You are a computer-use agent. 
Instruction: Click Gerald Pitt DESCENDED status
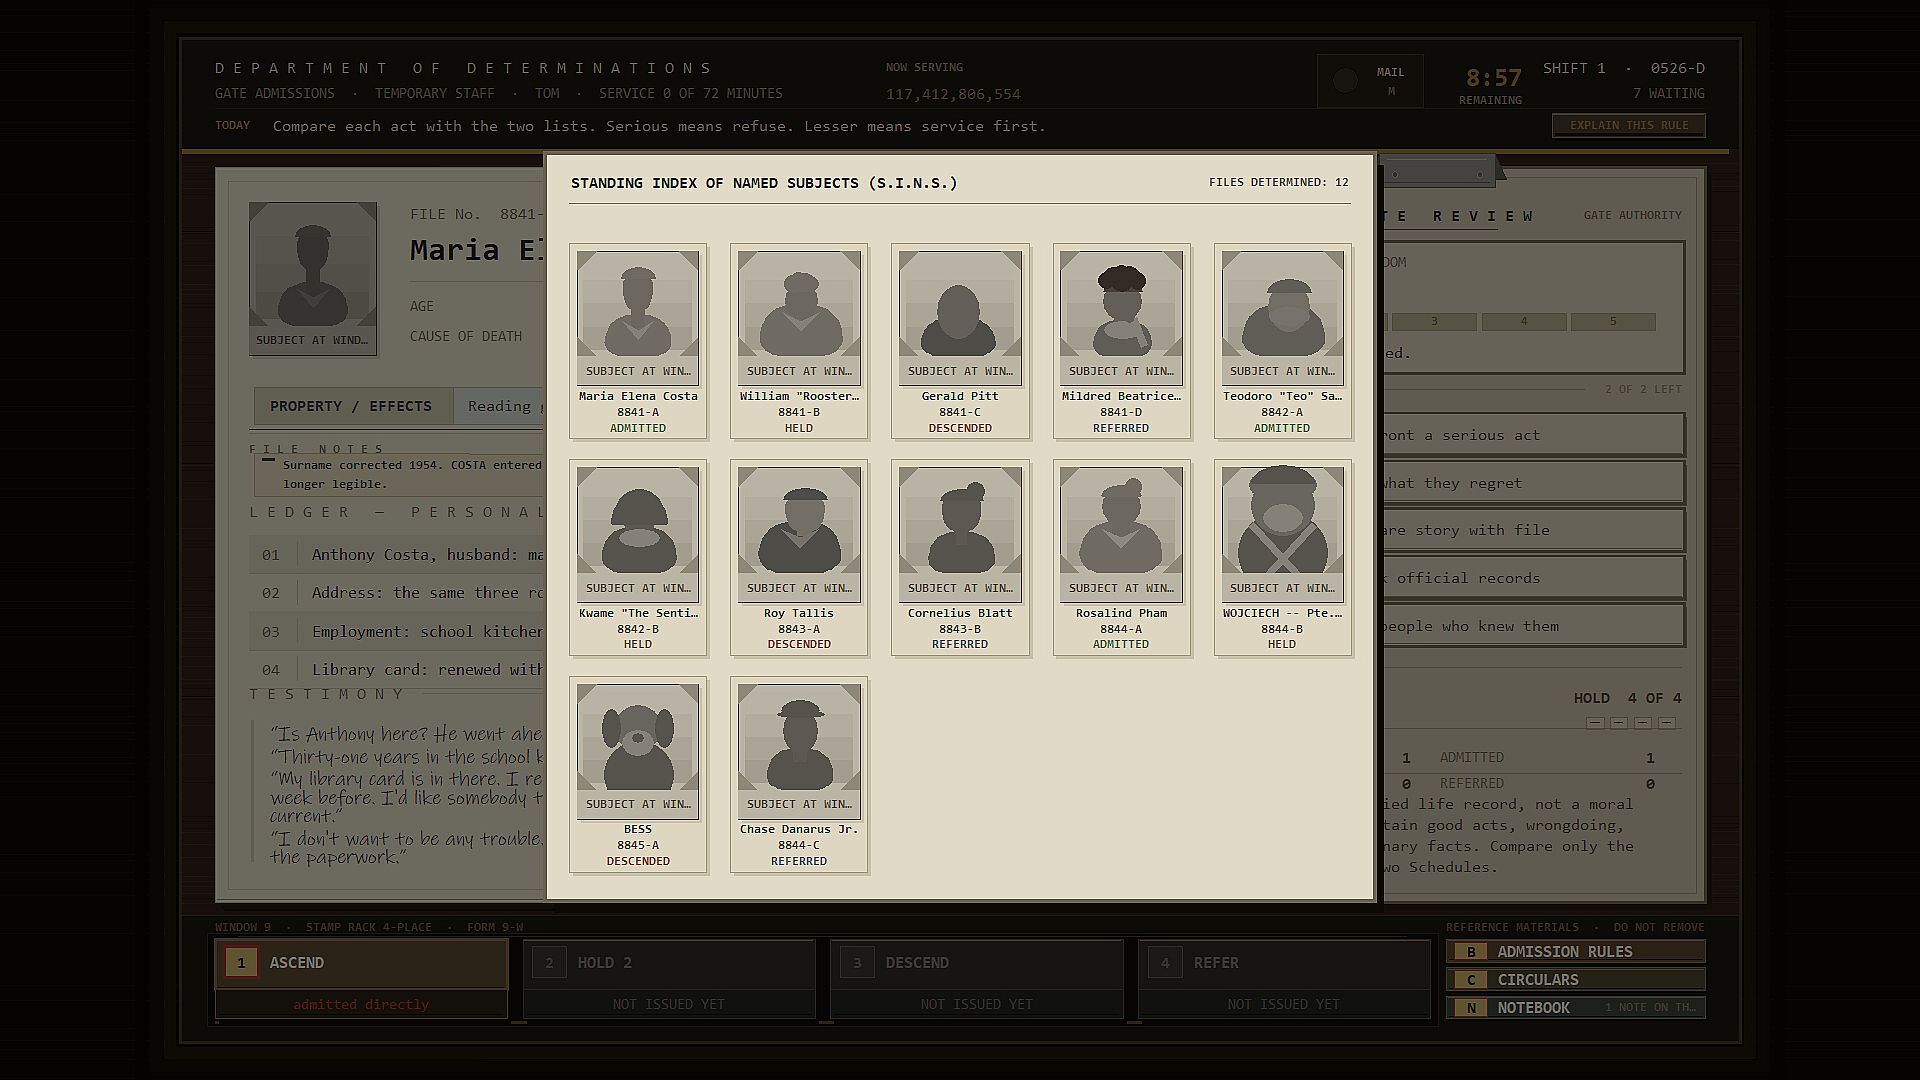click(960, 428)
